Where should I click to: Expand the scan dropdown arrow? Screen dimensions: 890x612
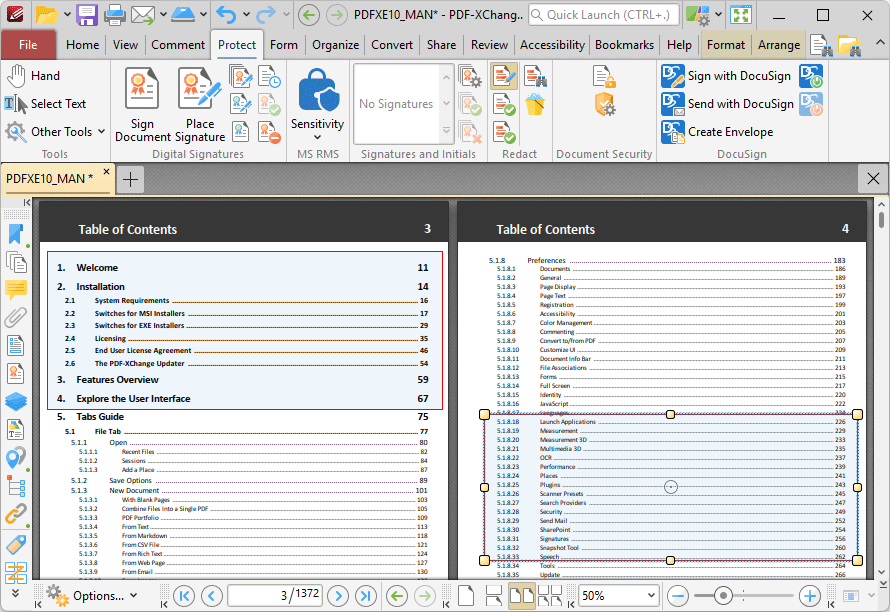(204, 15)
